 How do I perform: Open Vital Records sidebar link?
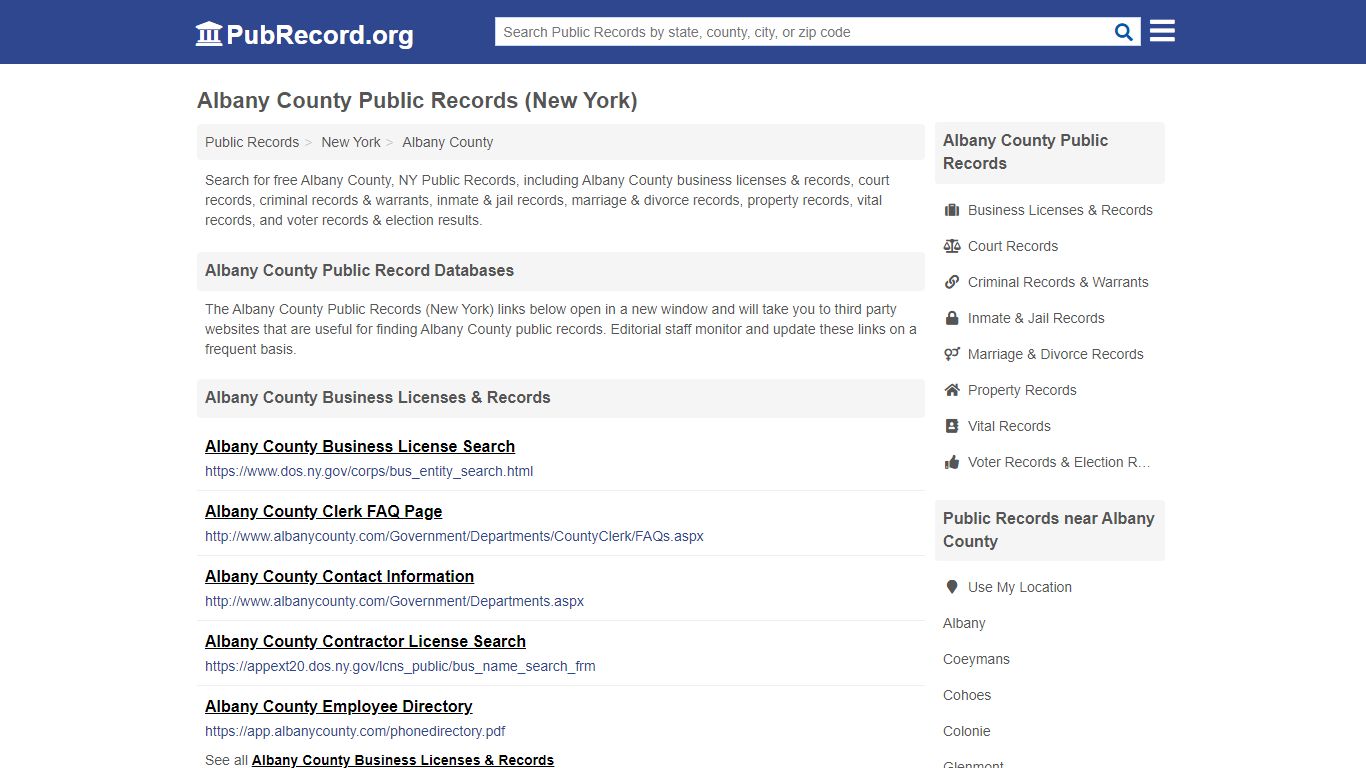point(1009,426)
